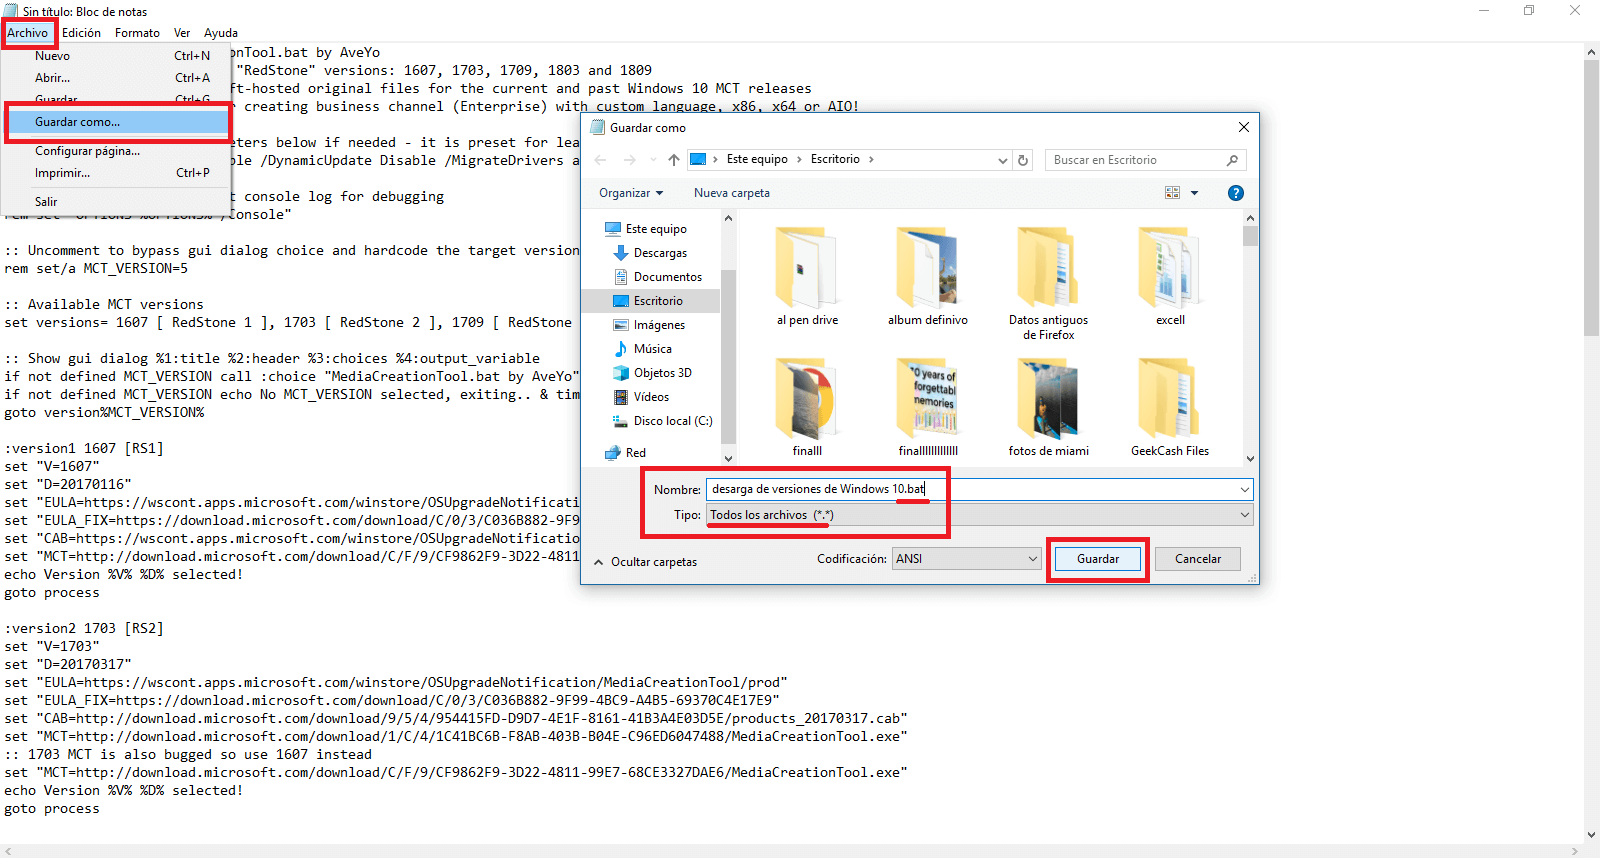Select the 'fotos de miami' folder
Viewport: 1600px width, 858px height.
coord(1049,408)
